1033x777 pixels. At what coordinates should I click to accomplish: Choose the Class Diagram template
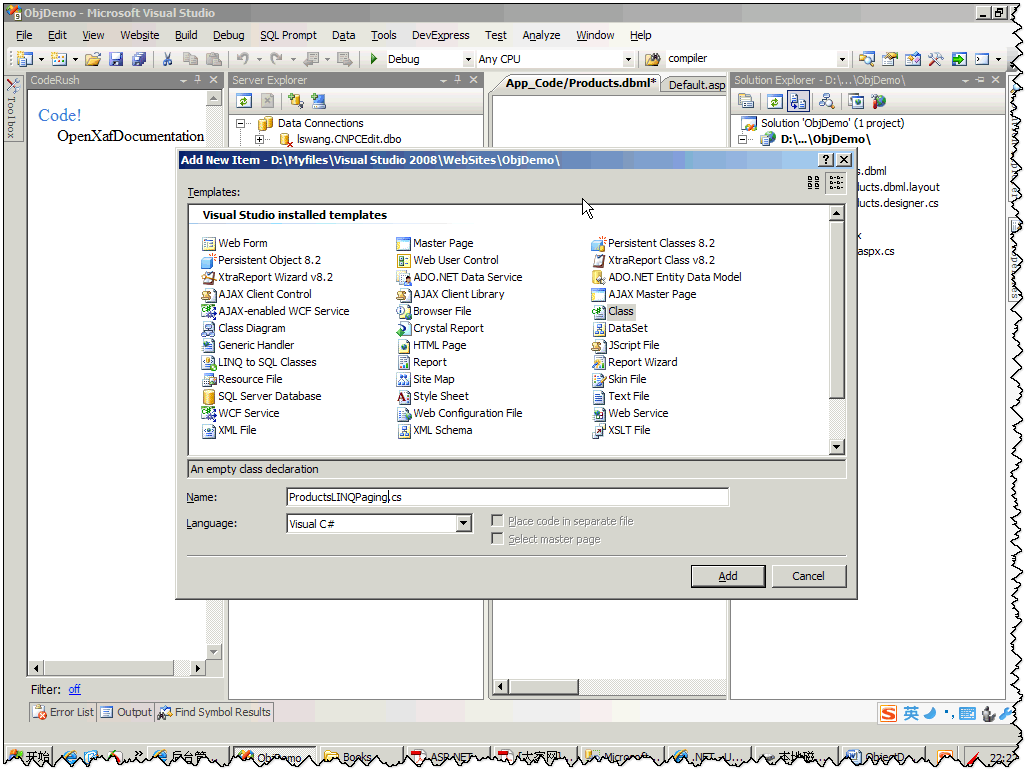click(244, 328)
